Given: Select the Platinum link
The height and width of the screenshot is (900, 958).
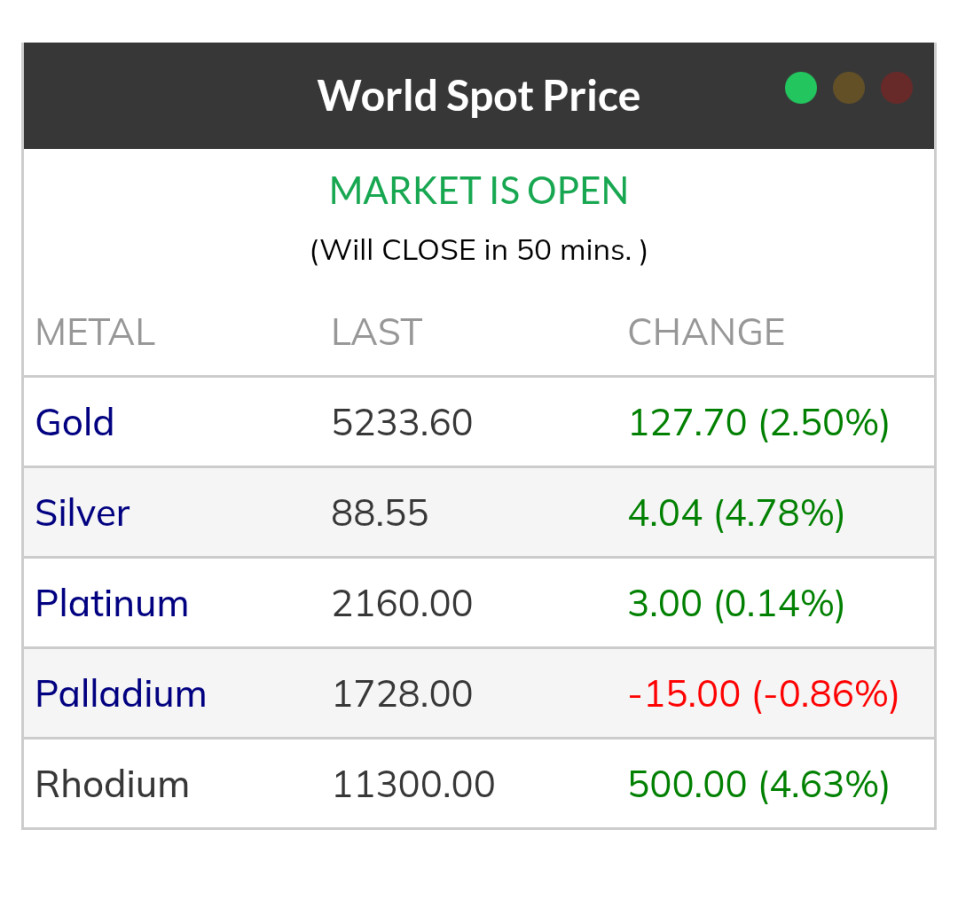Looking at the screenshot, I should pos(112,603).
